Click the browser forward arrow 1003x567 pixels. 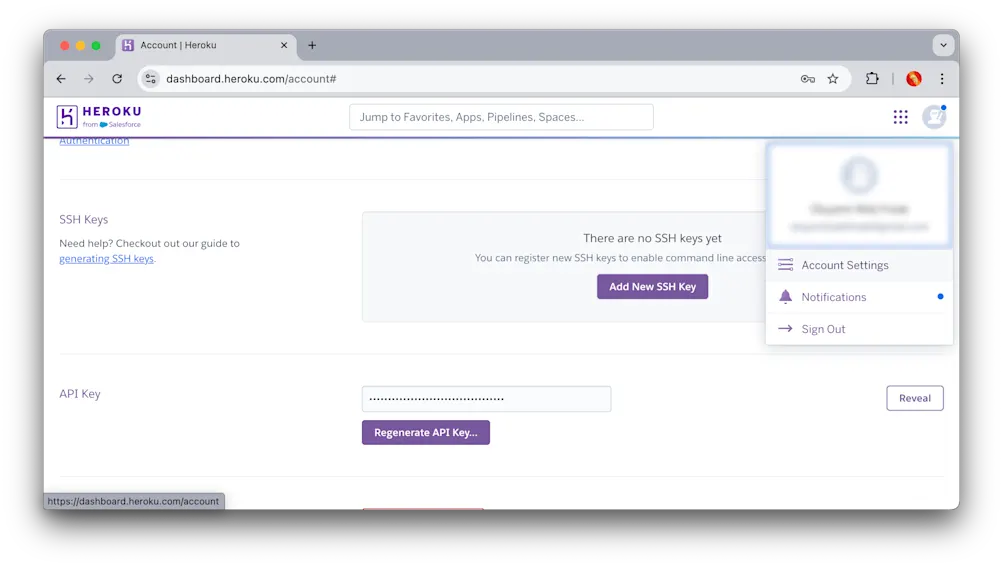pos(89,79)
